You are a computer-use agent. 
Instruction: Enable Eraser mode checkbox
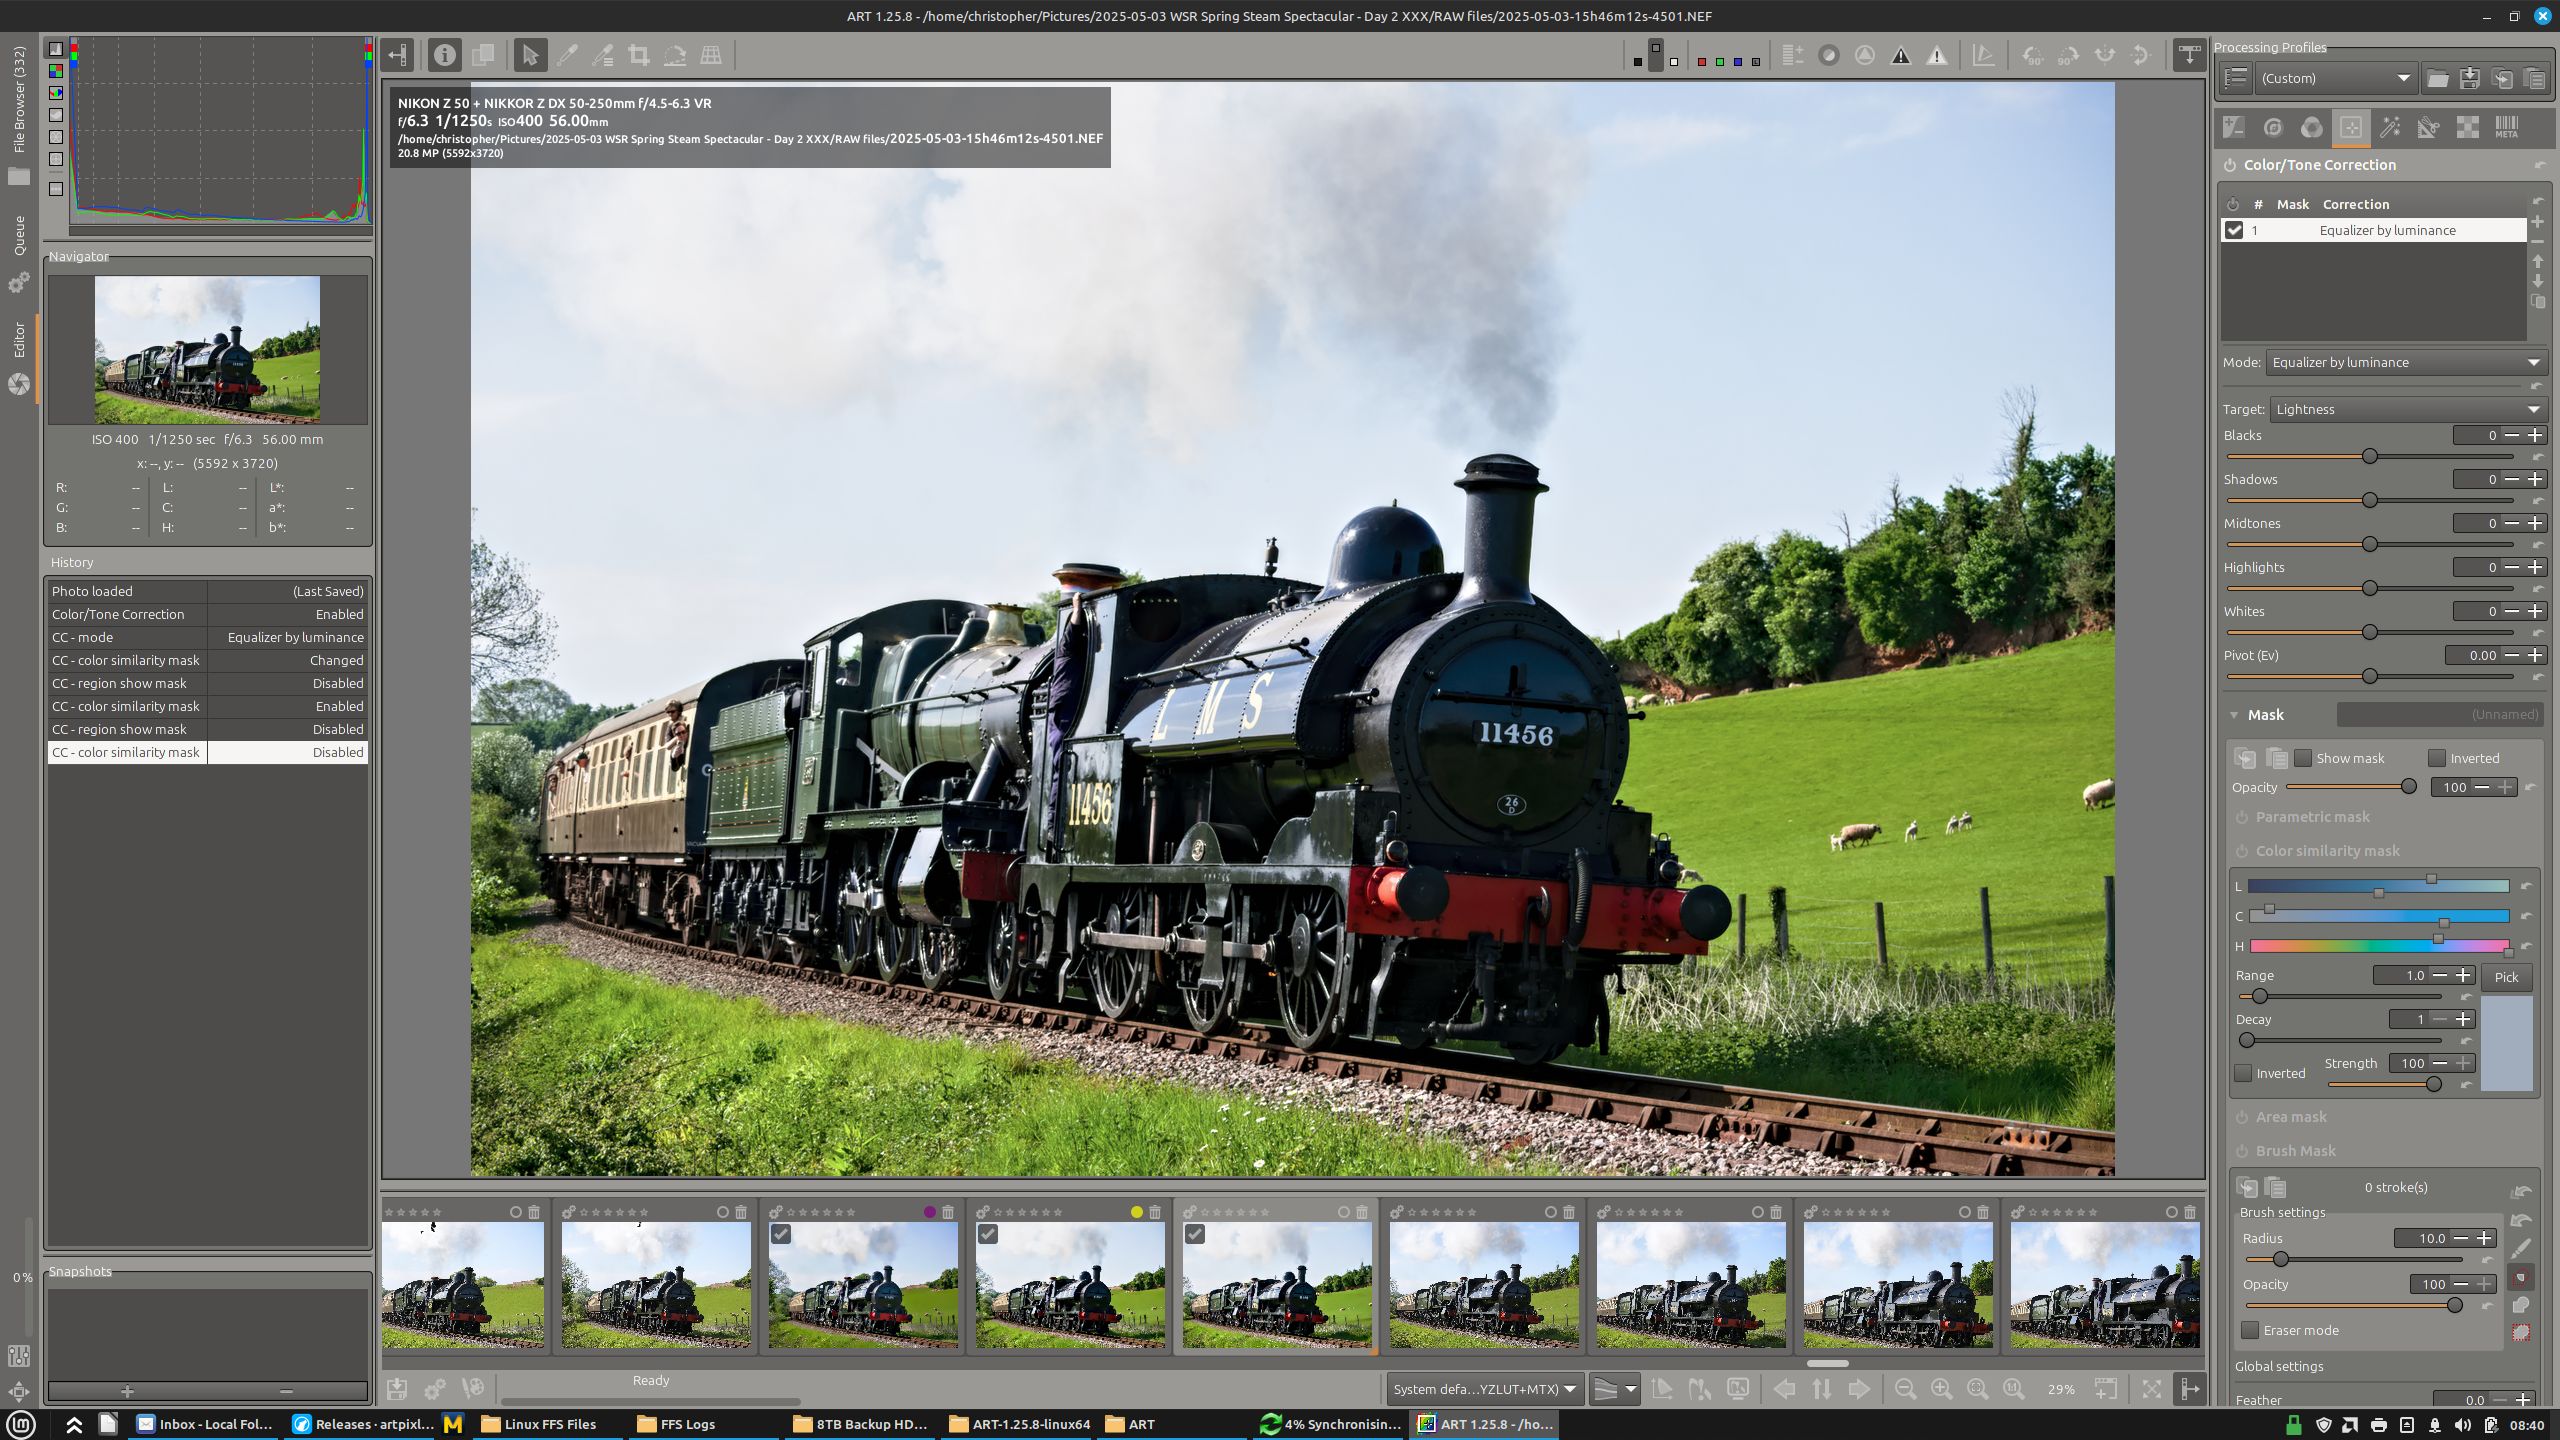[2250, 1330]
